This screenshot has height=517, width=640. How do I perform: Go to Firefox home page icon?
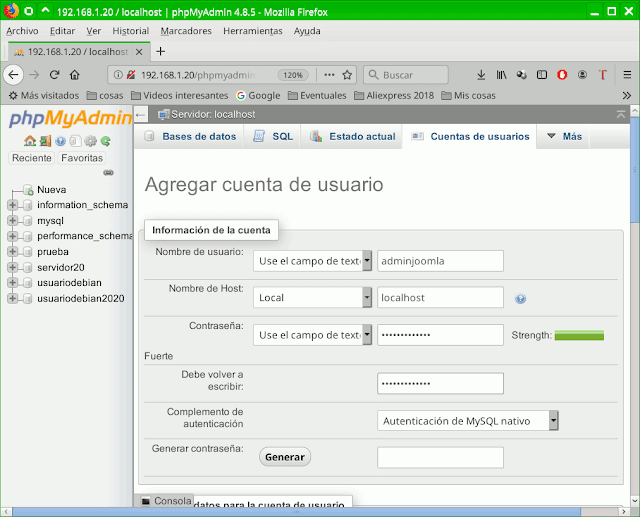74,75
